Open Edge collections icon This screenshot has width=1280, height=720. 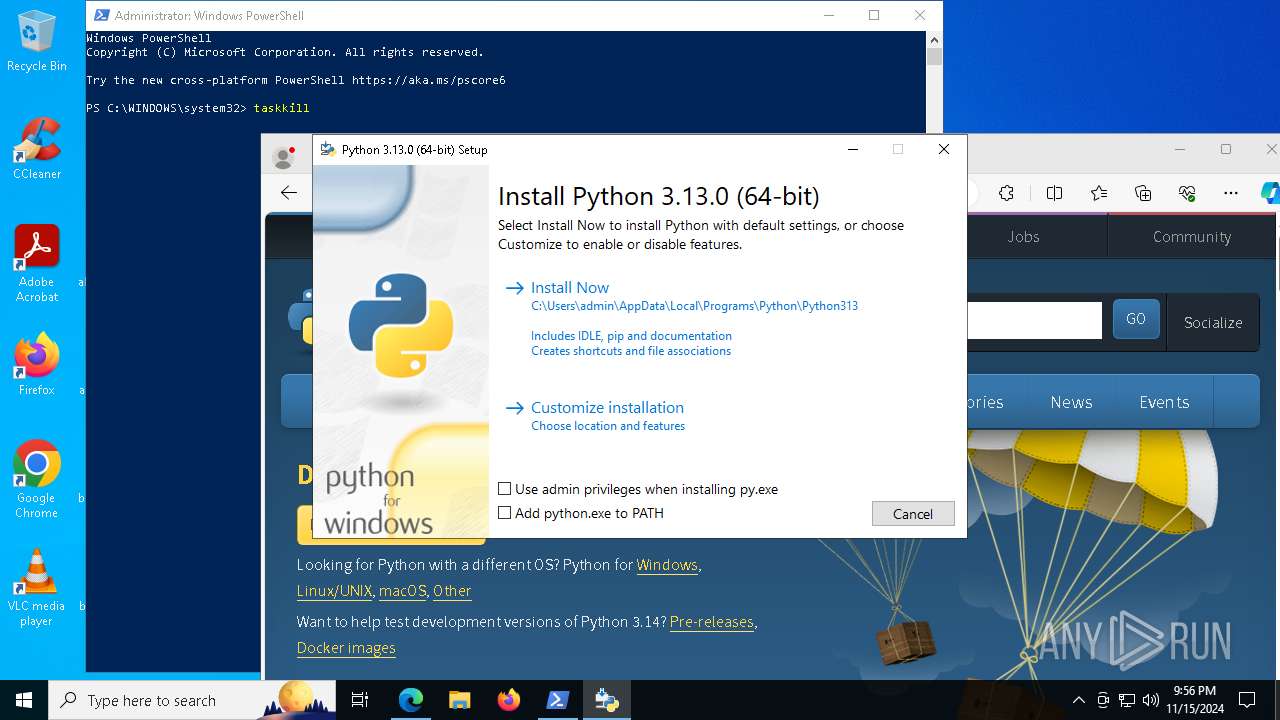point(1143,193)
